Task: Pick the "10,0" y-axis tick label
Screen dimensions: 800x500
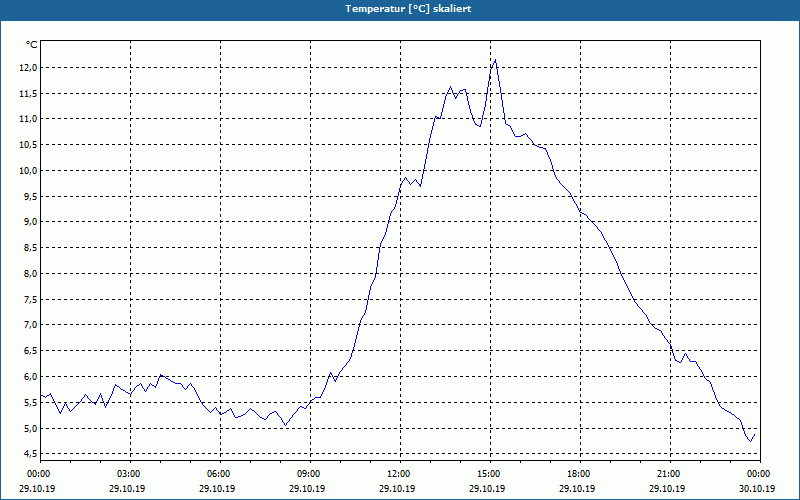Action: [29, 170]
